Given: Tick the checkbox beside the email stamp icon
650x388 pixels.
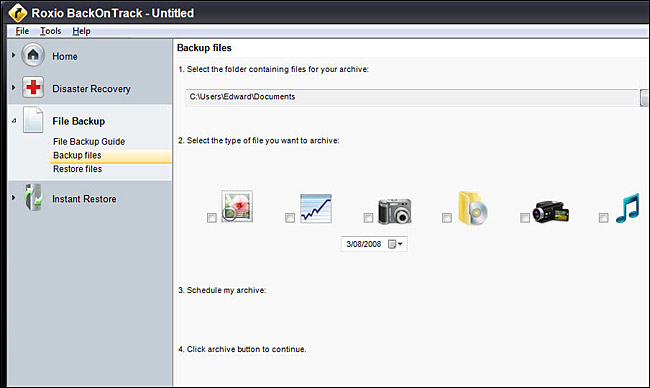Looking at the screenshot, I should 211,218.
